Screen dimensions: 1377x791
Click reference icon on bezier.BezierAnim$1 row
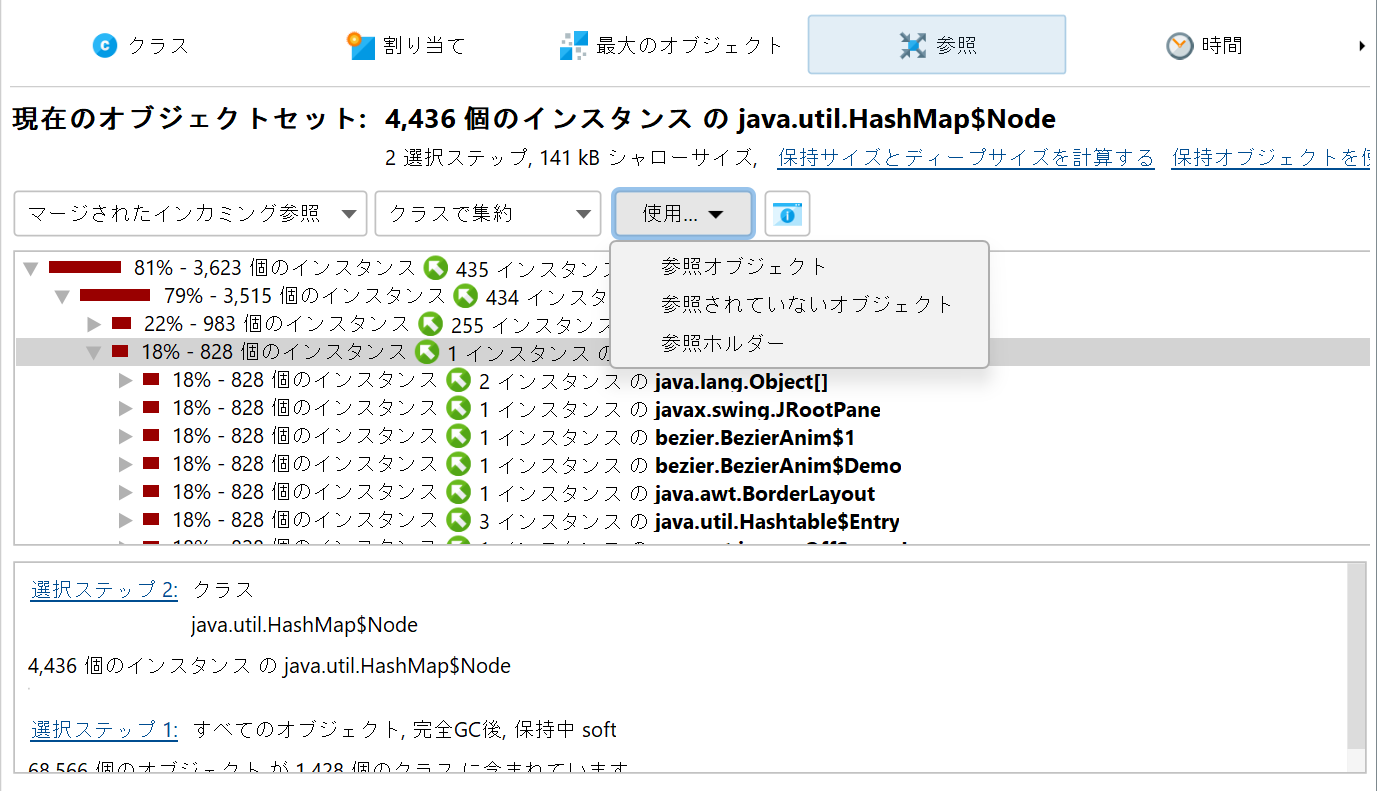(458, 436)
